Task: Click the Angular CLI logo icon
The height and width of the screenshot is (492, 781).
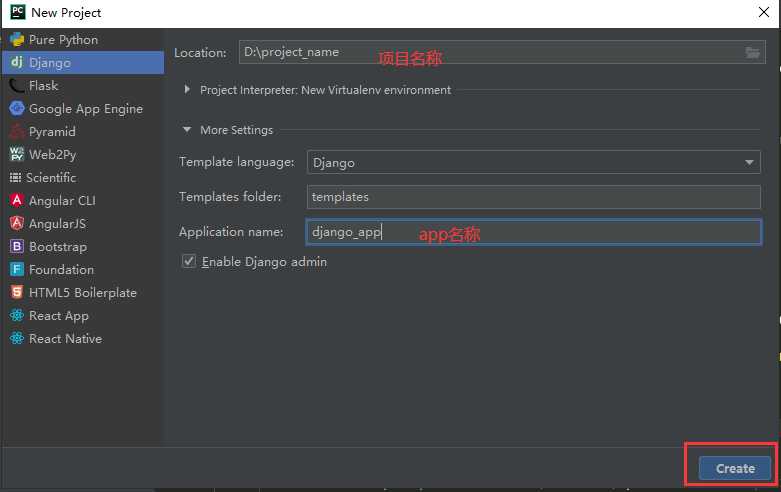Action: pos(17,200)
